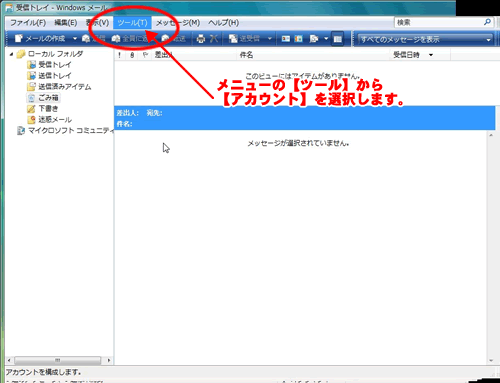This screenshot has height=383, width=500.
Task: Open the 送受信 dropdown arrow
Action: pyautogui.click(x=270, y=39)
